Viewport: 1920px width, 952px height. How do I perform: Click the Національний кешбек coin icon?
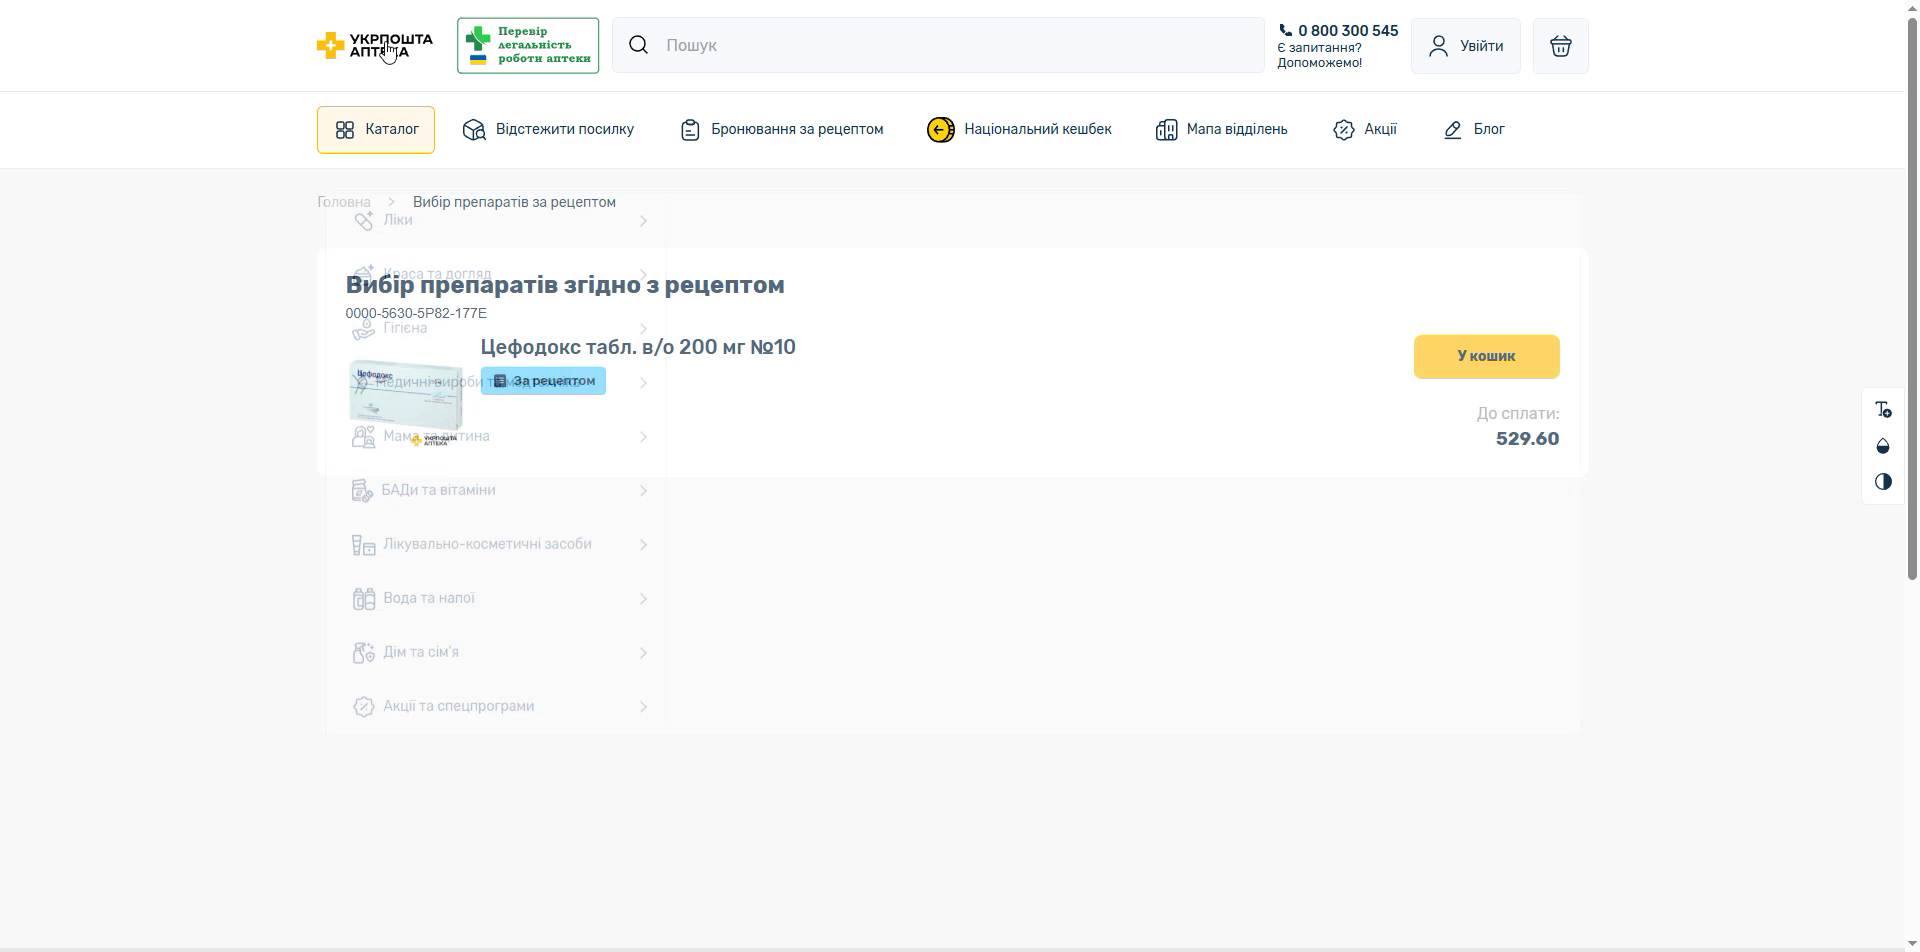(940, 130)
